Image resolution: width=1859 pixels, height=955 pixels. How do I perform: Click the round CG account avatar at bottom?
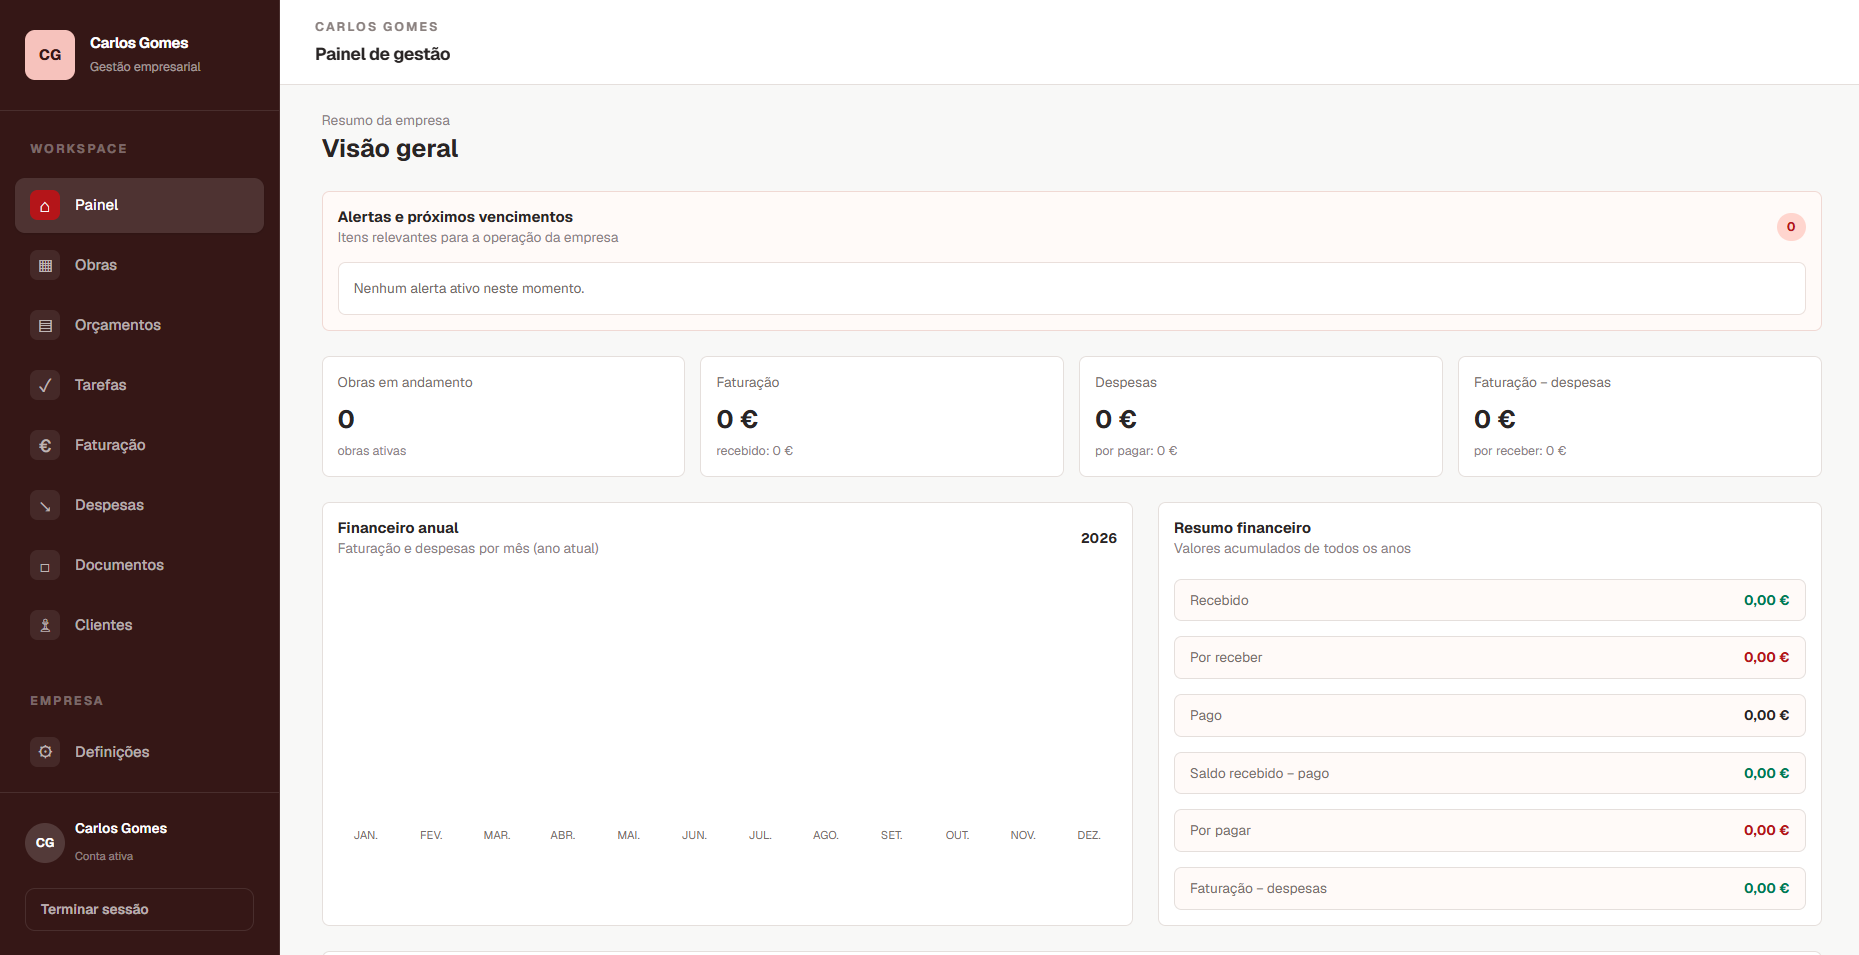45,843
